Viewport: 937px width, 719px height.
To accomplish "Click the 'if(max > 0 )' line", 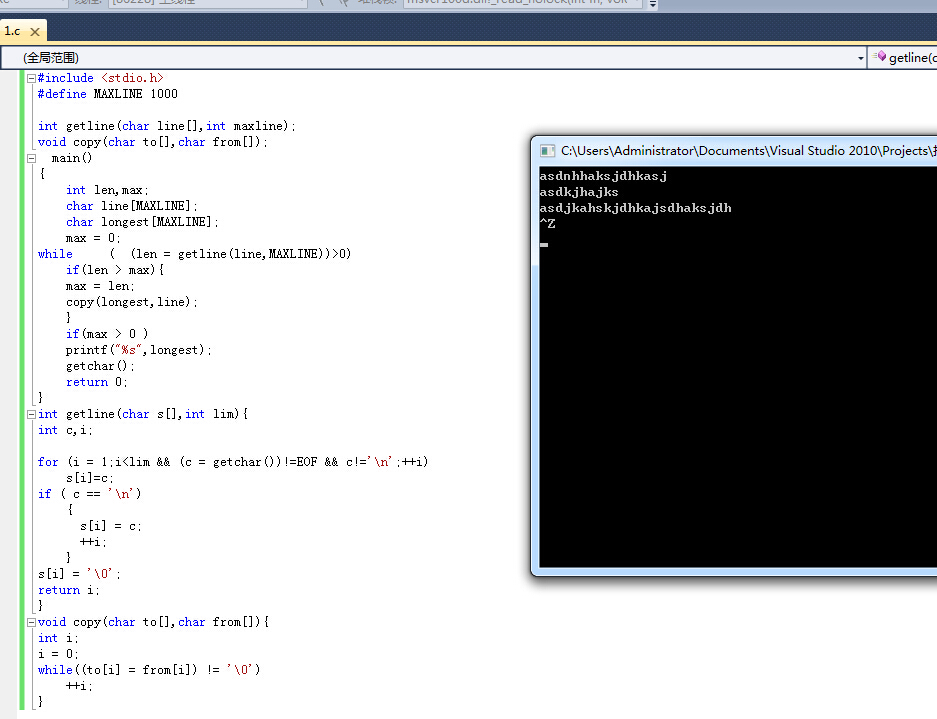I will pyautogui.click(x=107, y=334).
